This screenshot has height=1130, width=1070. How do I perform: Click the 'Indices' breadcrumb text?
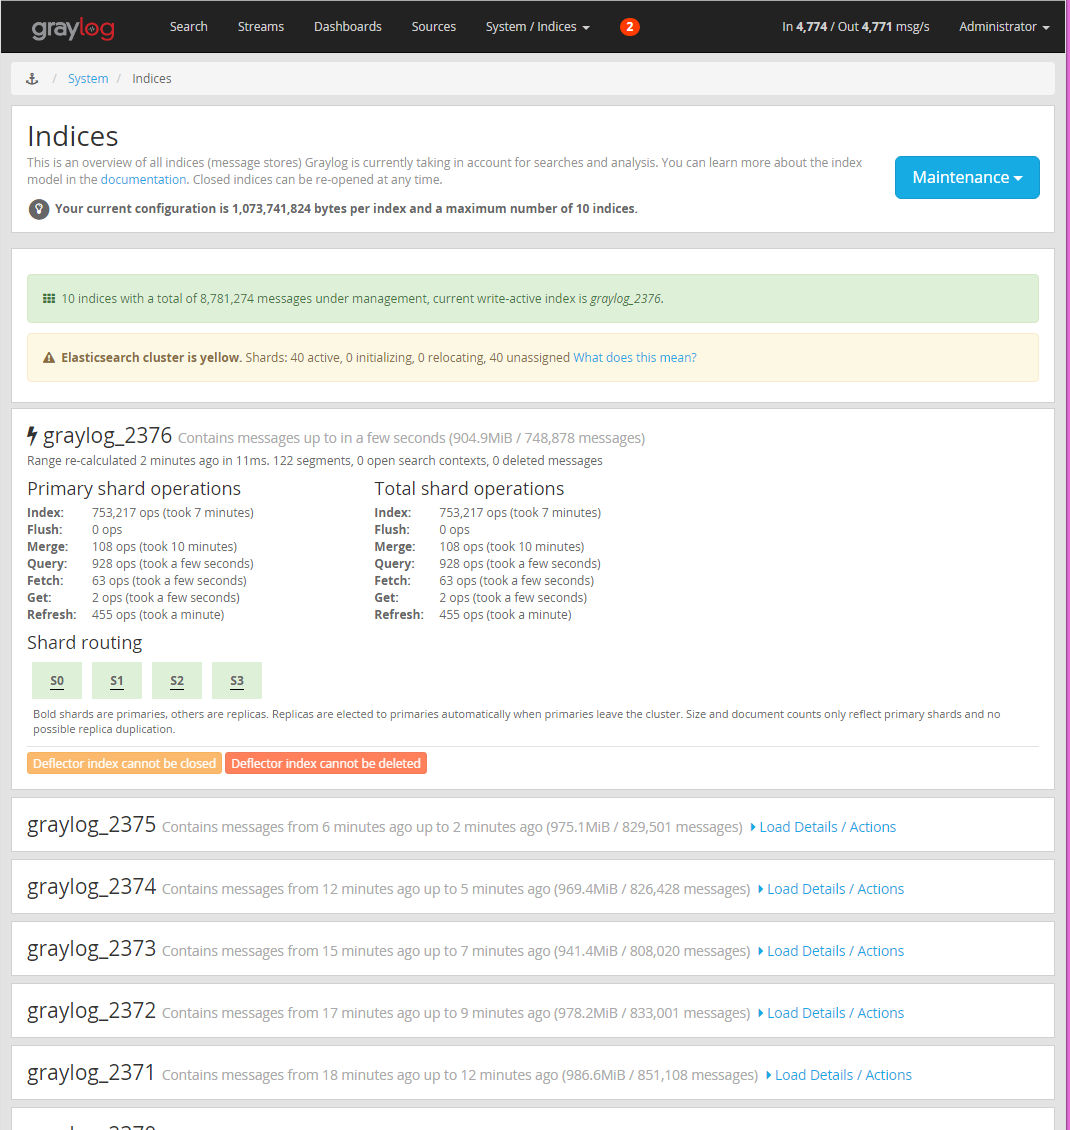152,79
